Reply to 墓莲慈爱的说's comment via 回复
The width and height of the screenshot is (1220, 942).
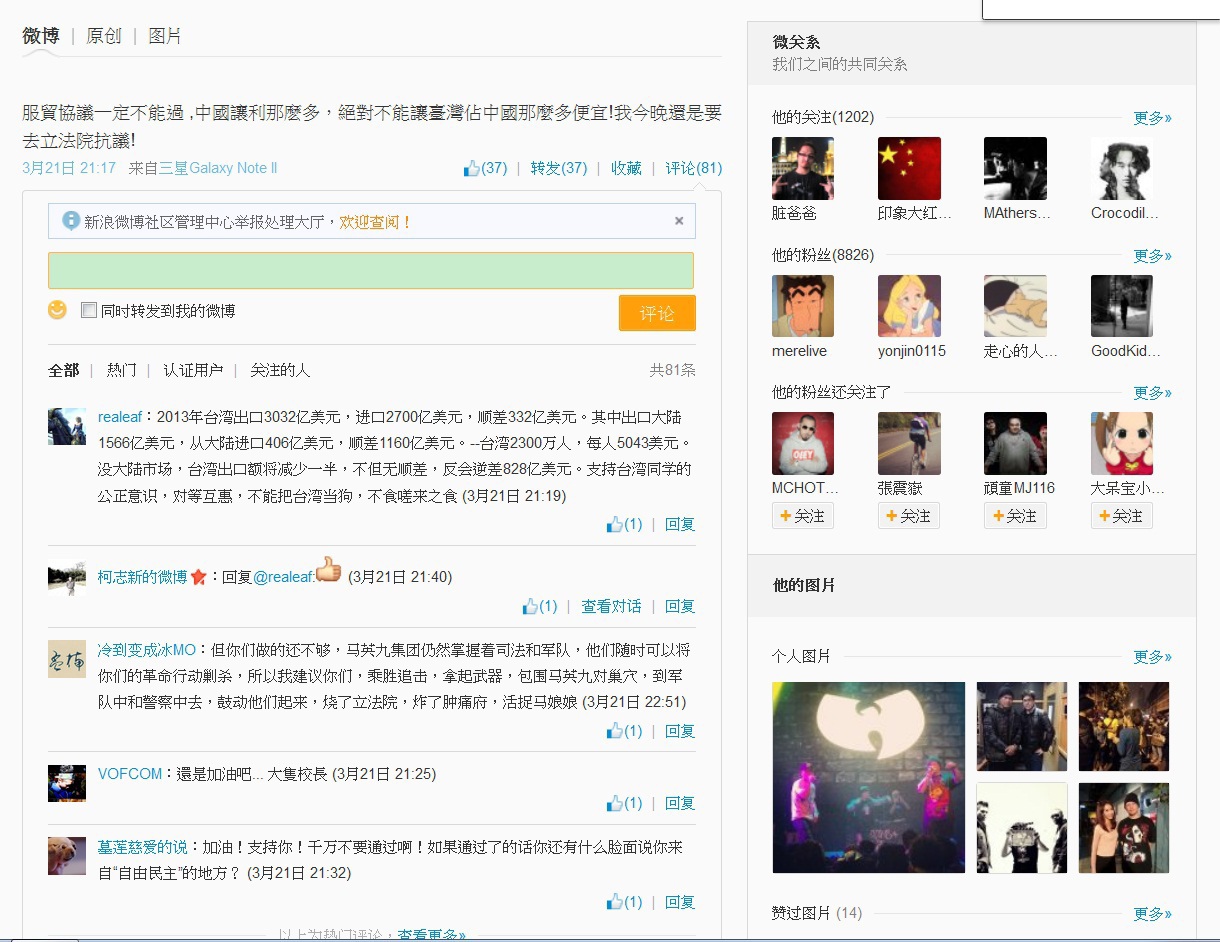point(680,902)
